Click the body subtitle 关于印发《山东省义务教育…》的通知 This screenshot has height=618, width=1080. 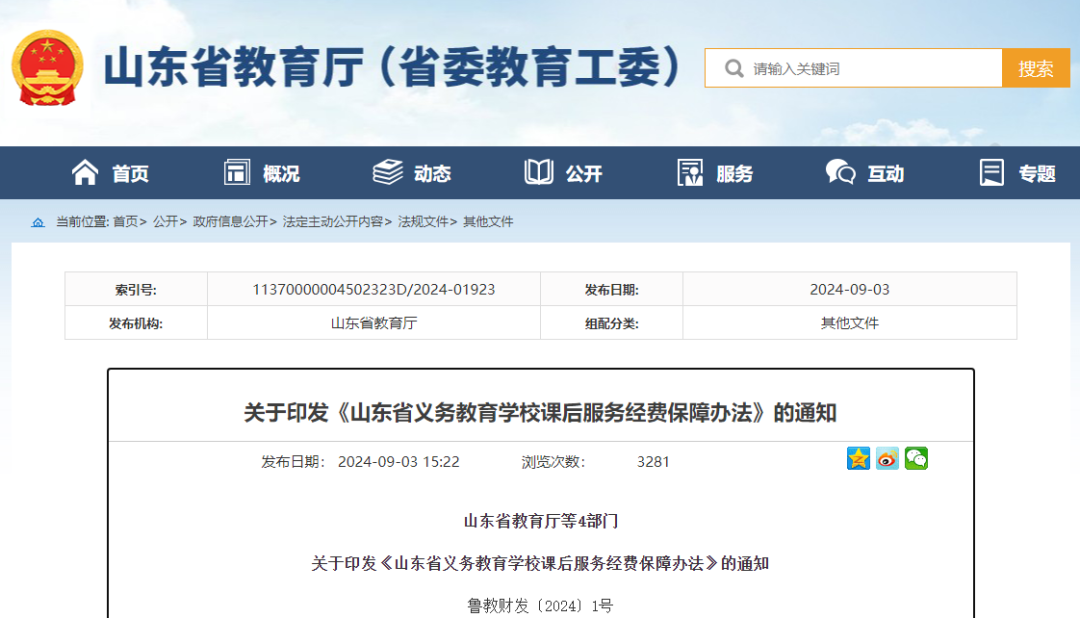coord(540,564)
